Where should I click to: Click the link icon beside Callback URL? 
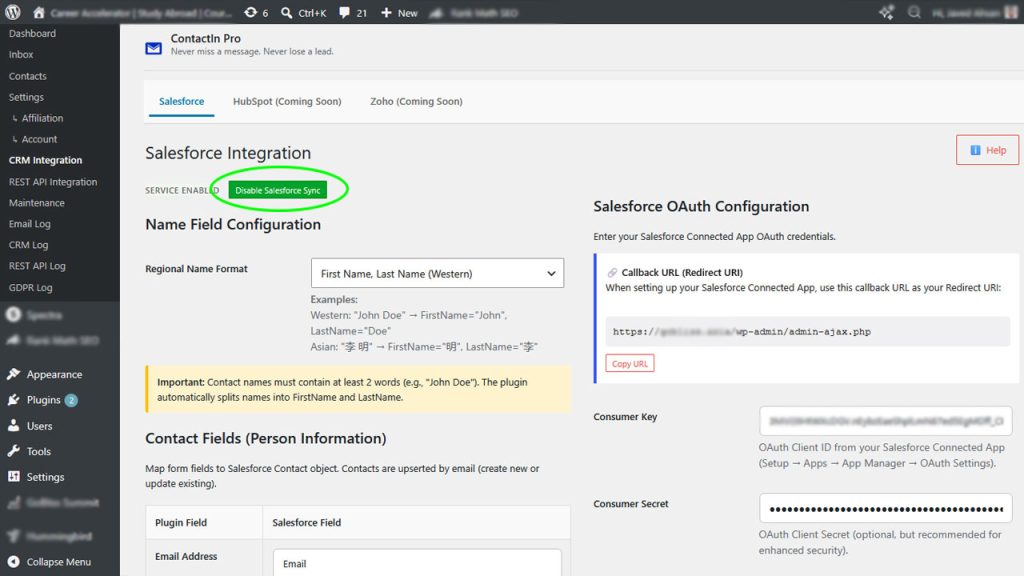click(612, 272)
